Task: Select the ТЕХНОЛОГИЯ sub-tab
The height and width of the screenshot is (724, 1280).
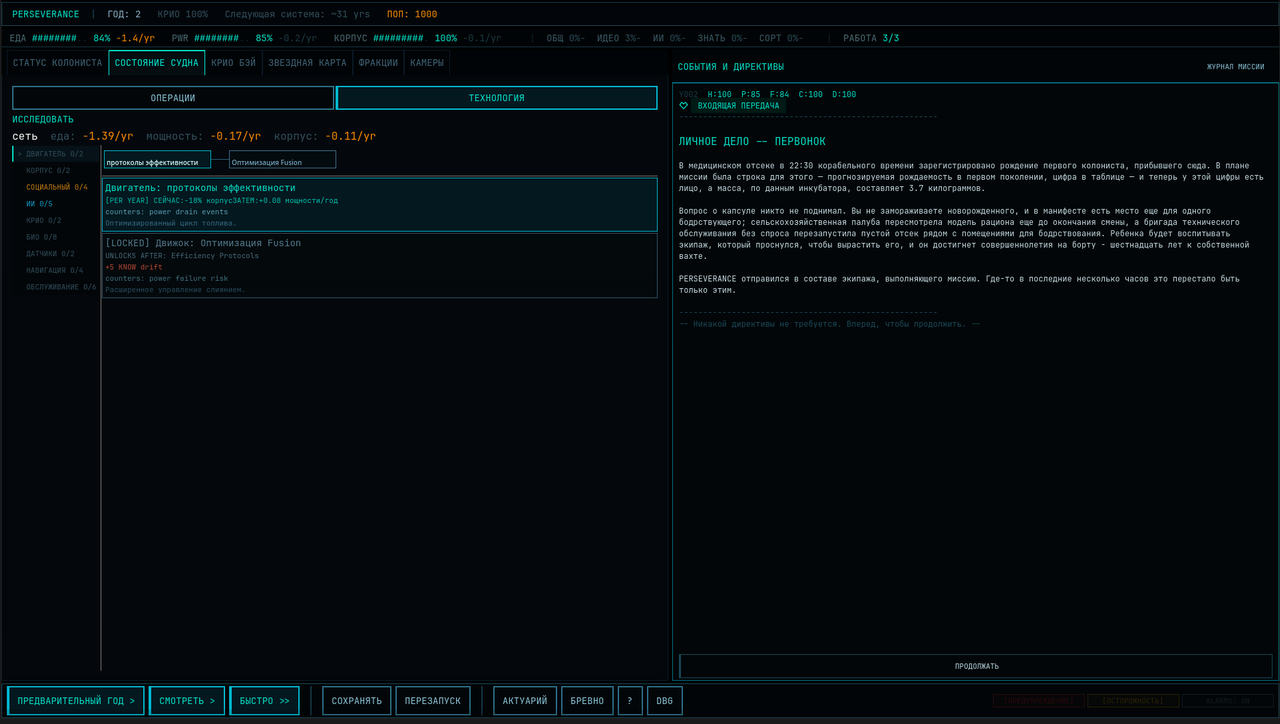Action: coord(497,98)
